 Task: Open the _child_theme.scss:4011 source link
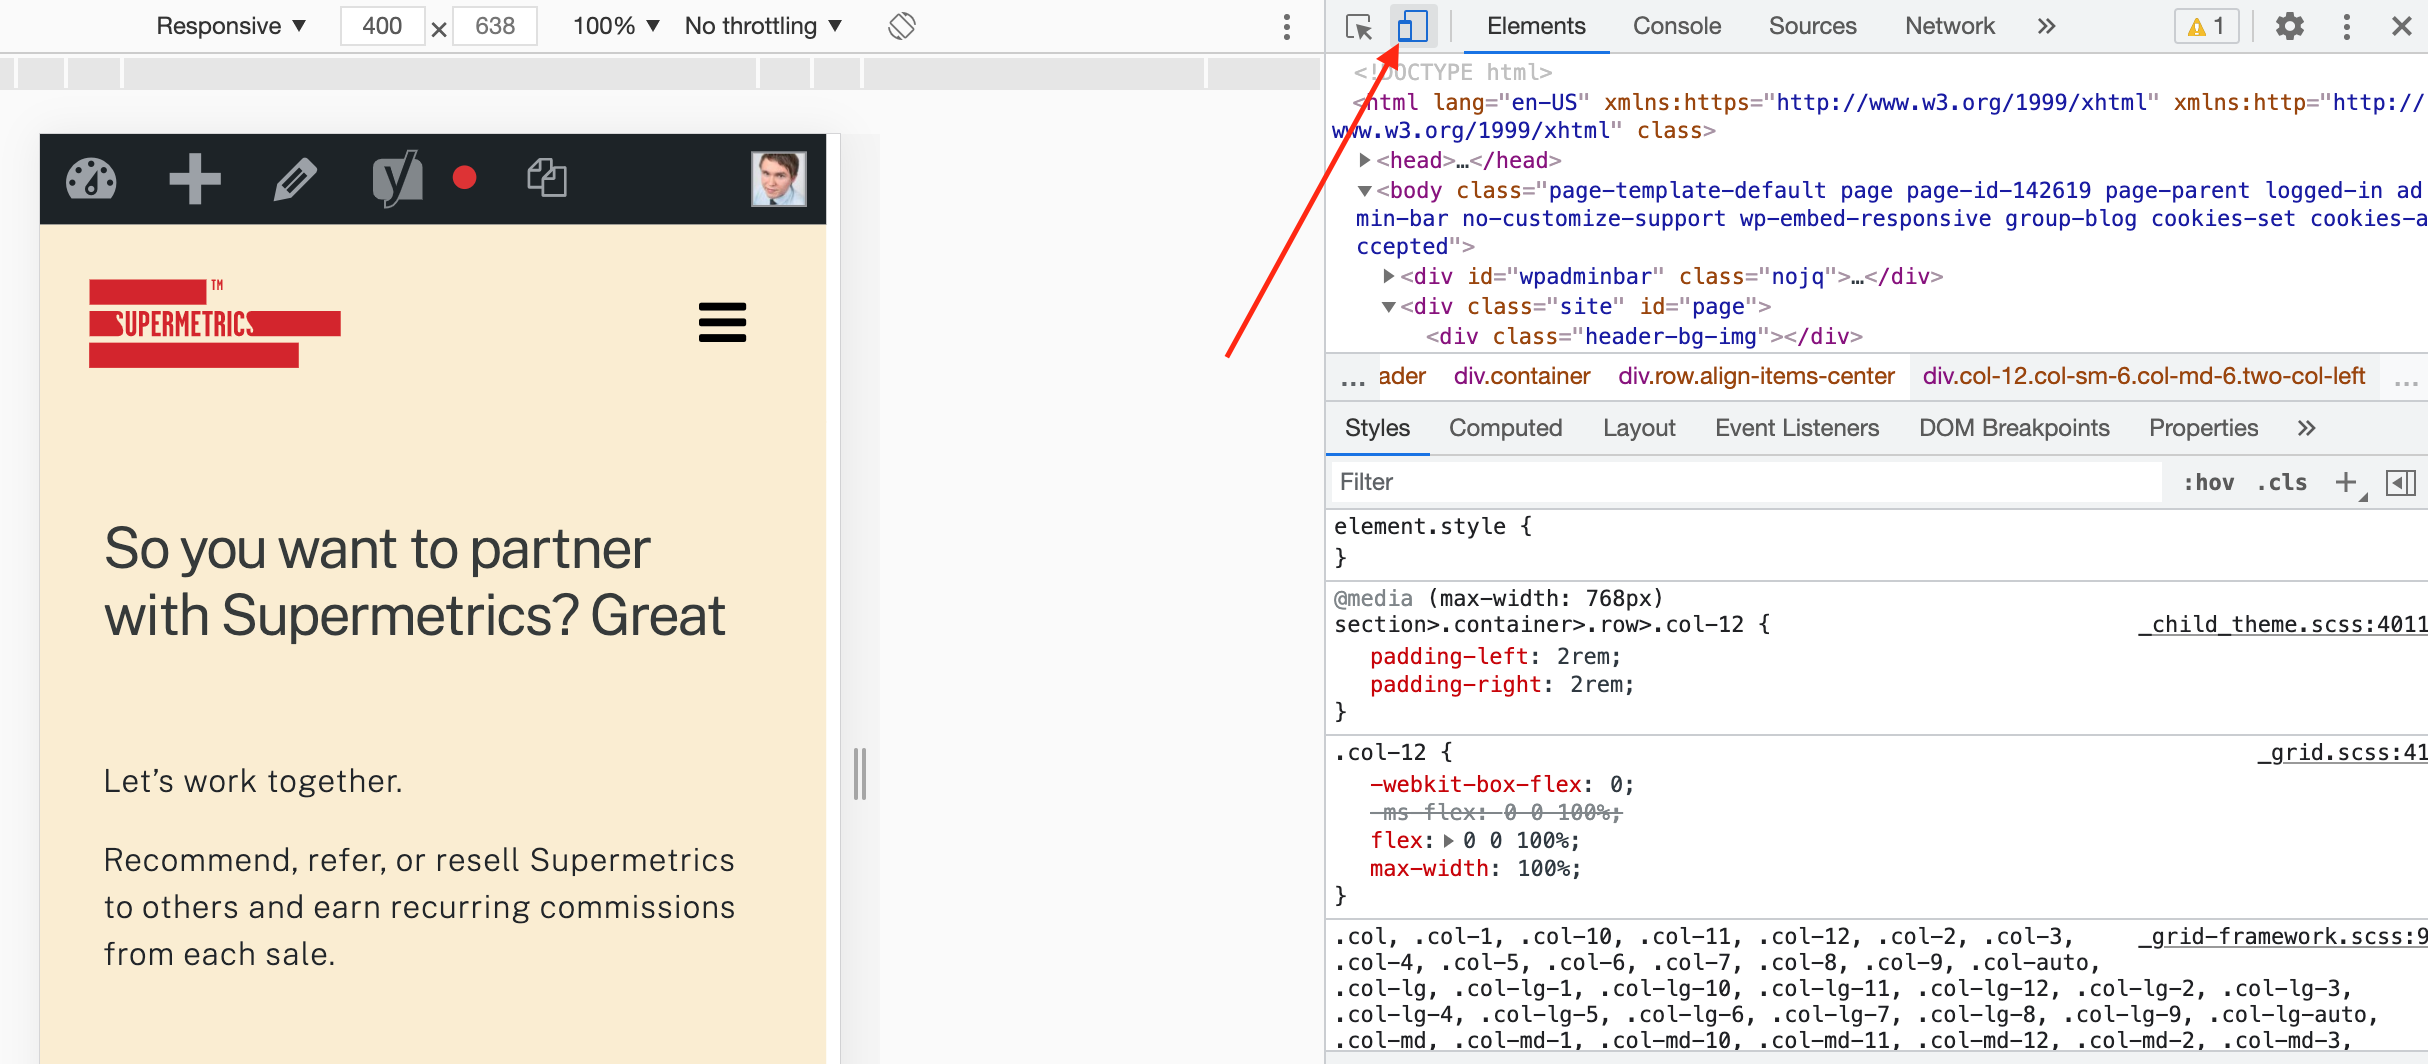point(2282,624)
